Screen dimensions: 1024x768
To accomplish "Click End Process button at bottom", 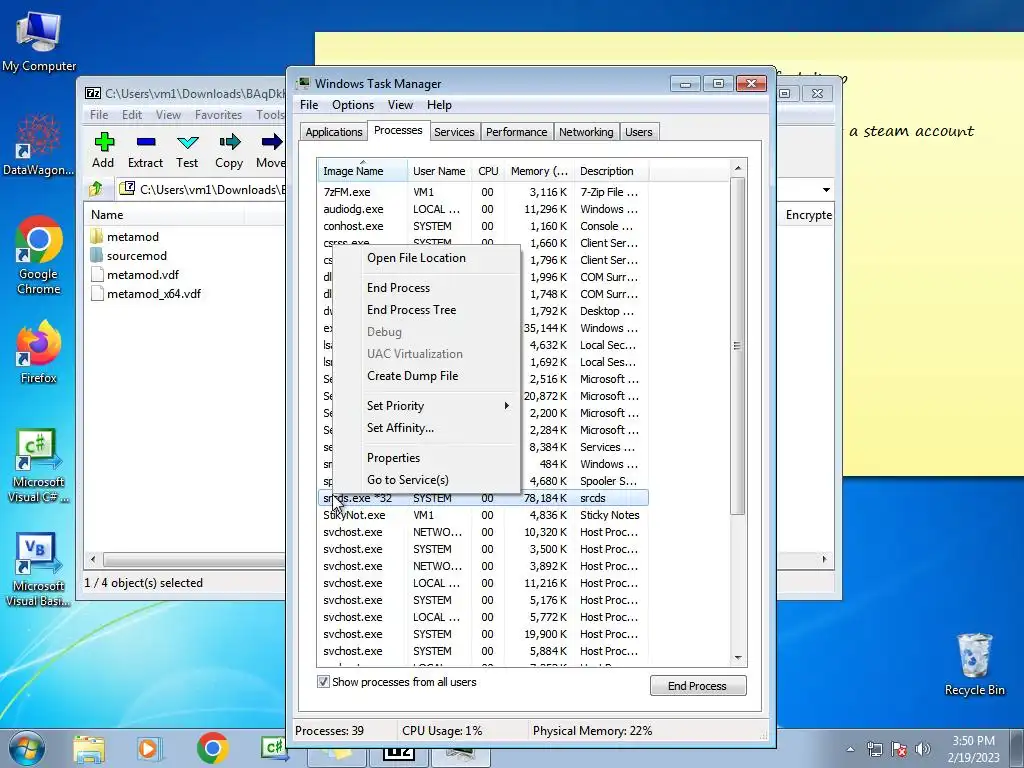I will tap(697, 686).
